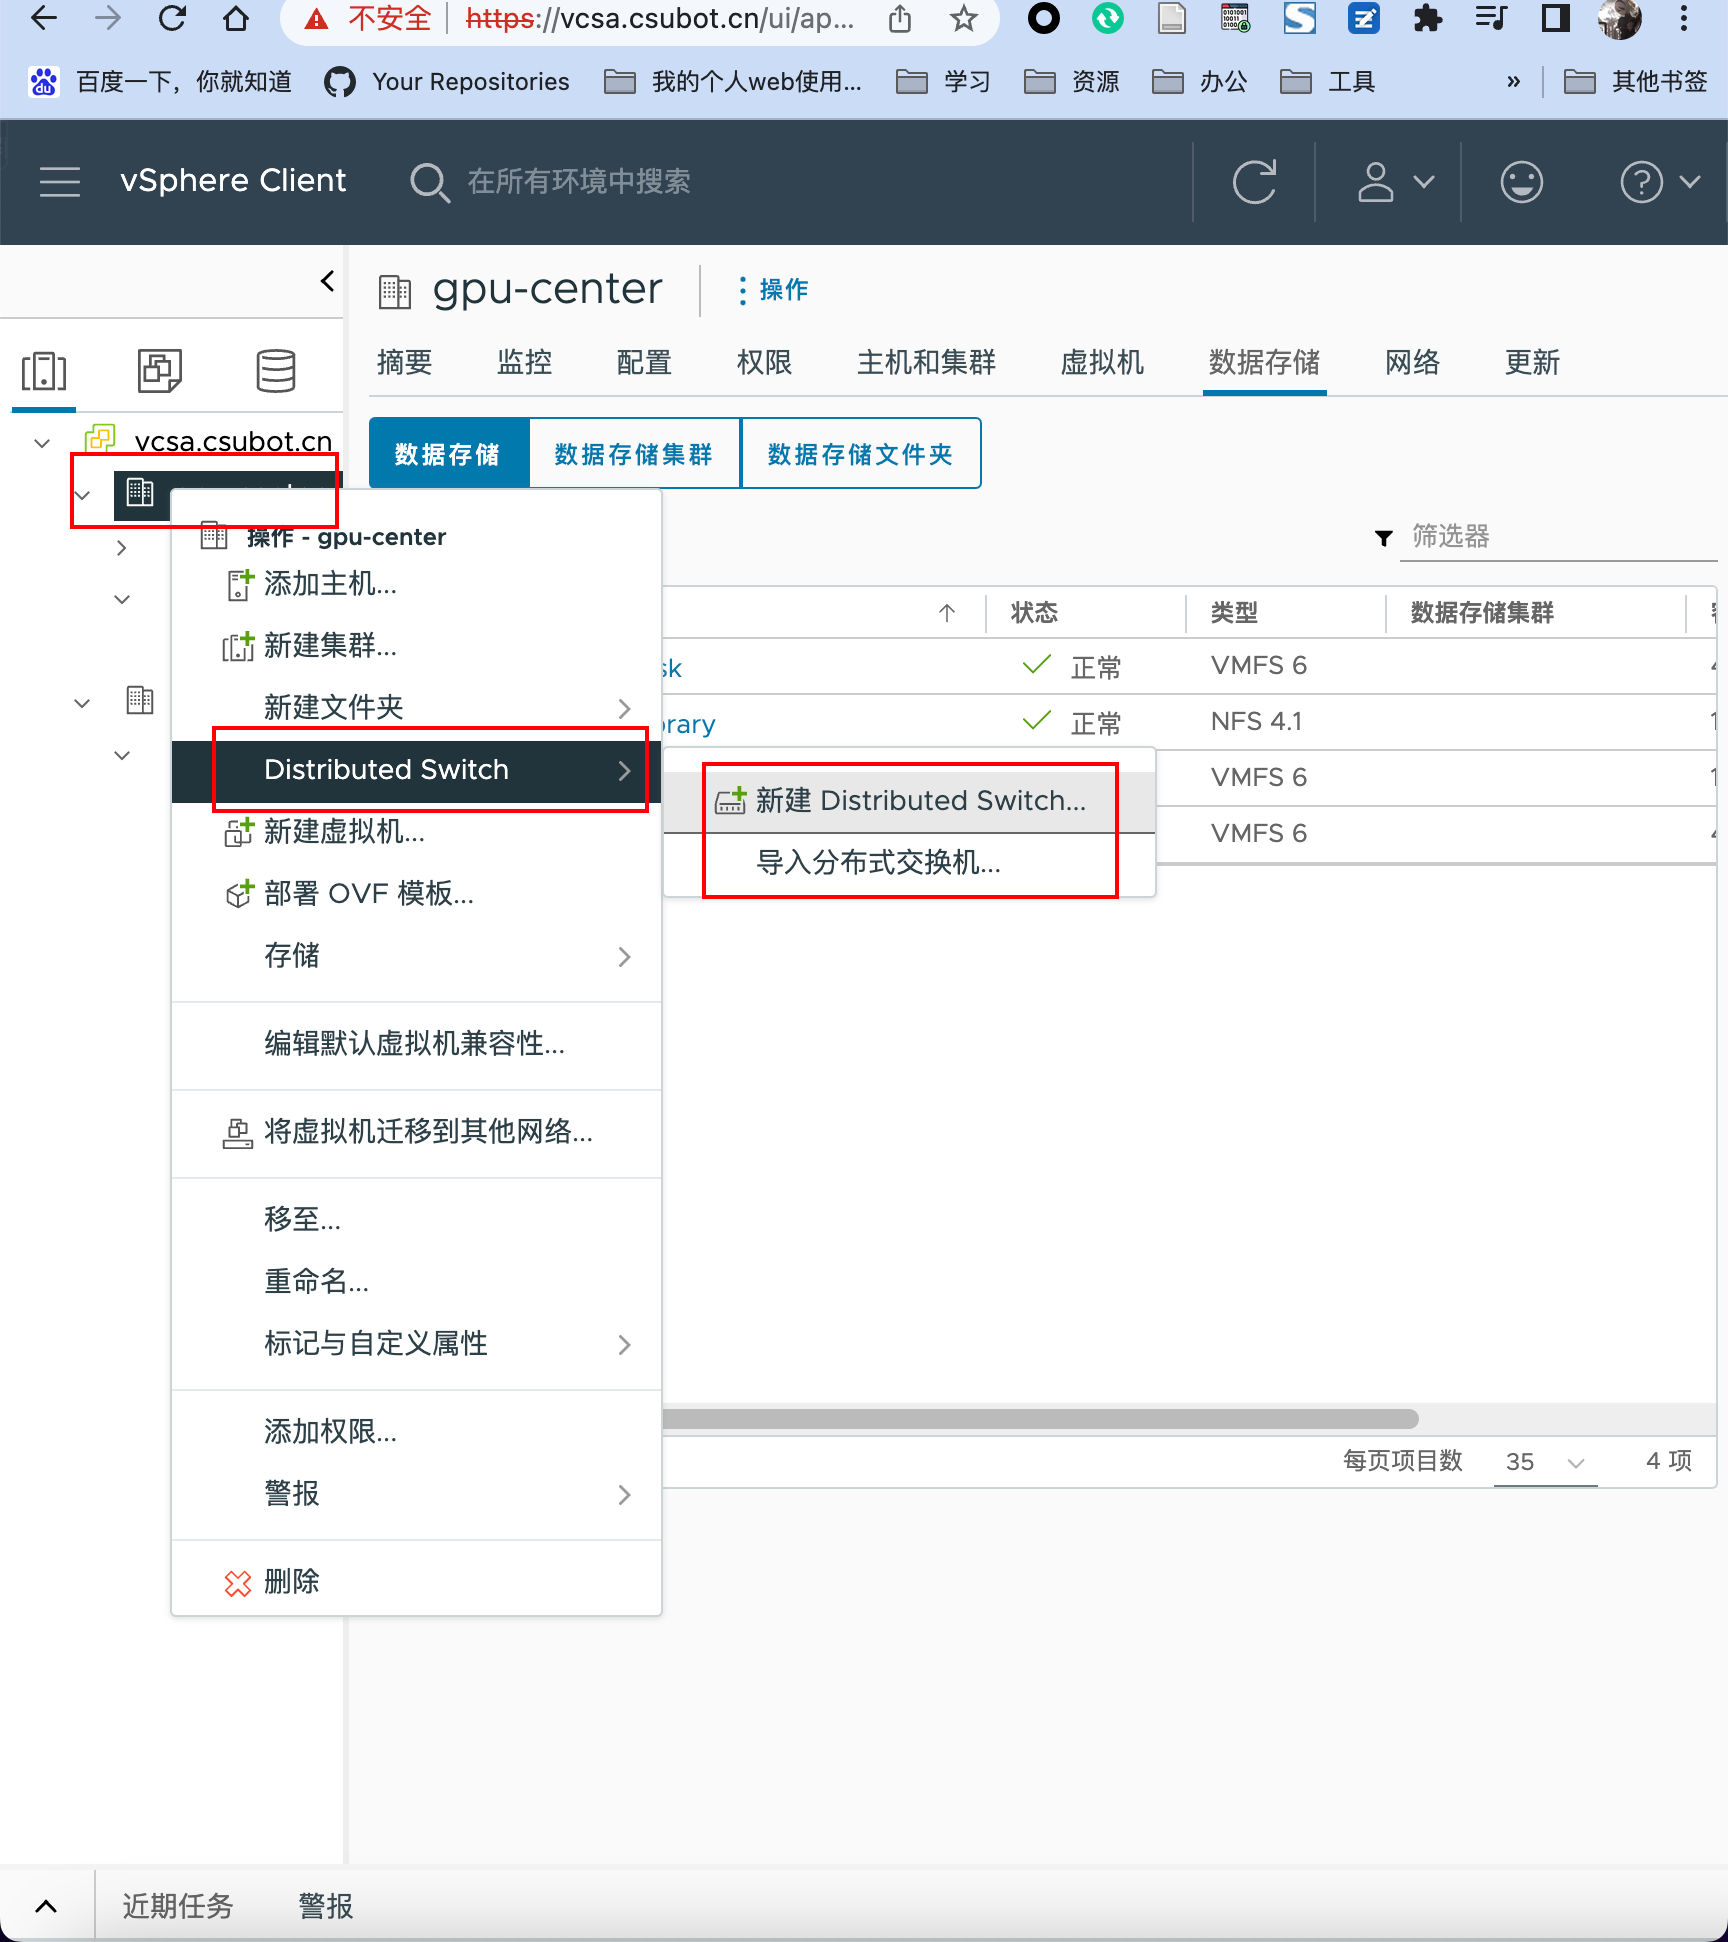Choose 重命名... from context menu

tap(416, 1282)
